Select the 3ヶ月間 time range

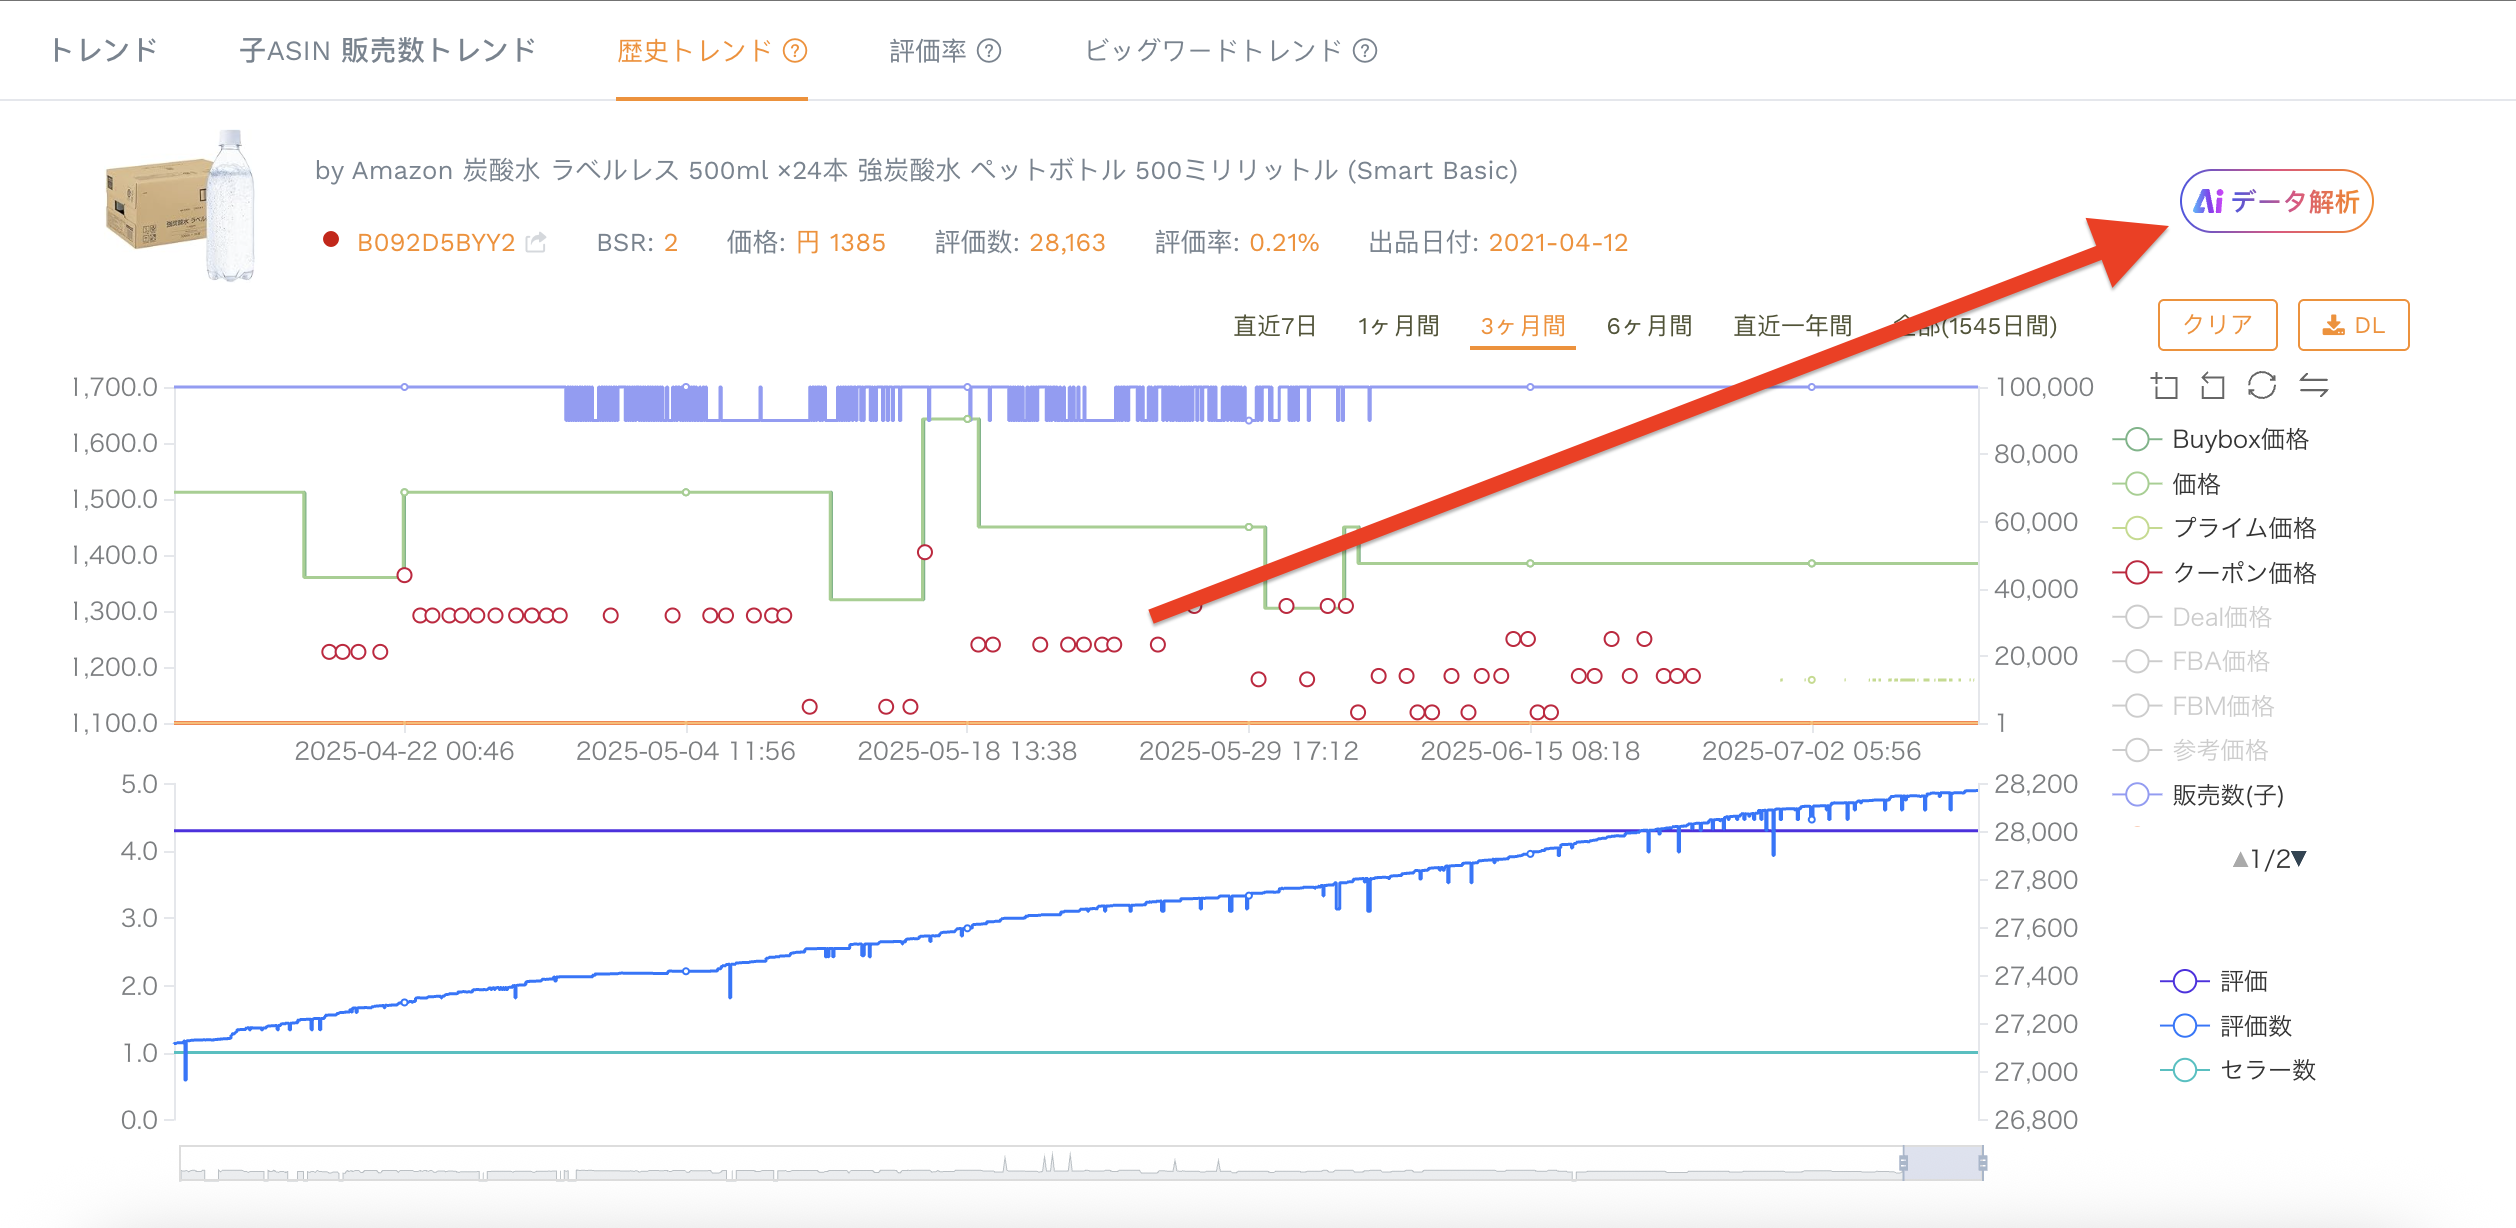[1523, 326]
